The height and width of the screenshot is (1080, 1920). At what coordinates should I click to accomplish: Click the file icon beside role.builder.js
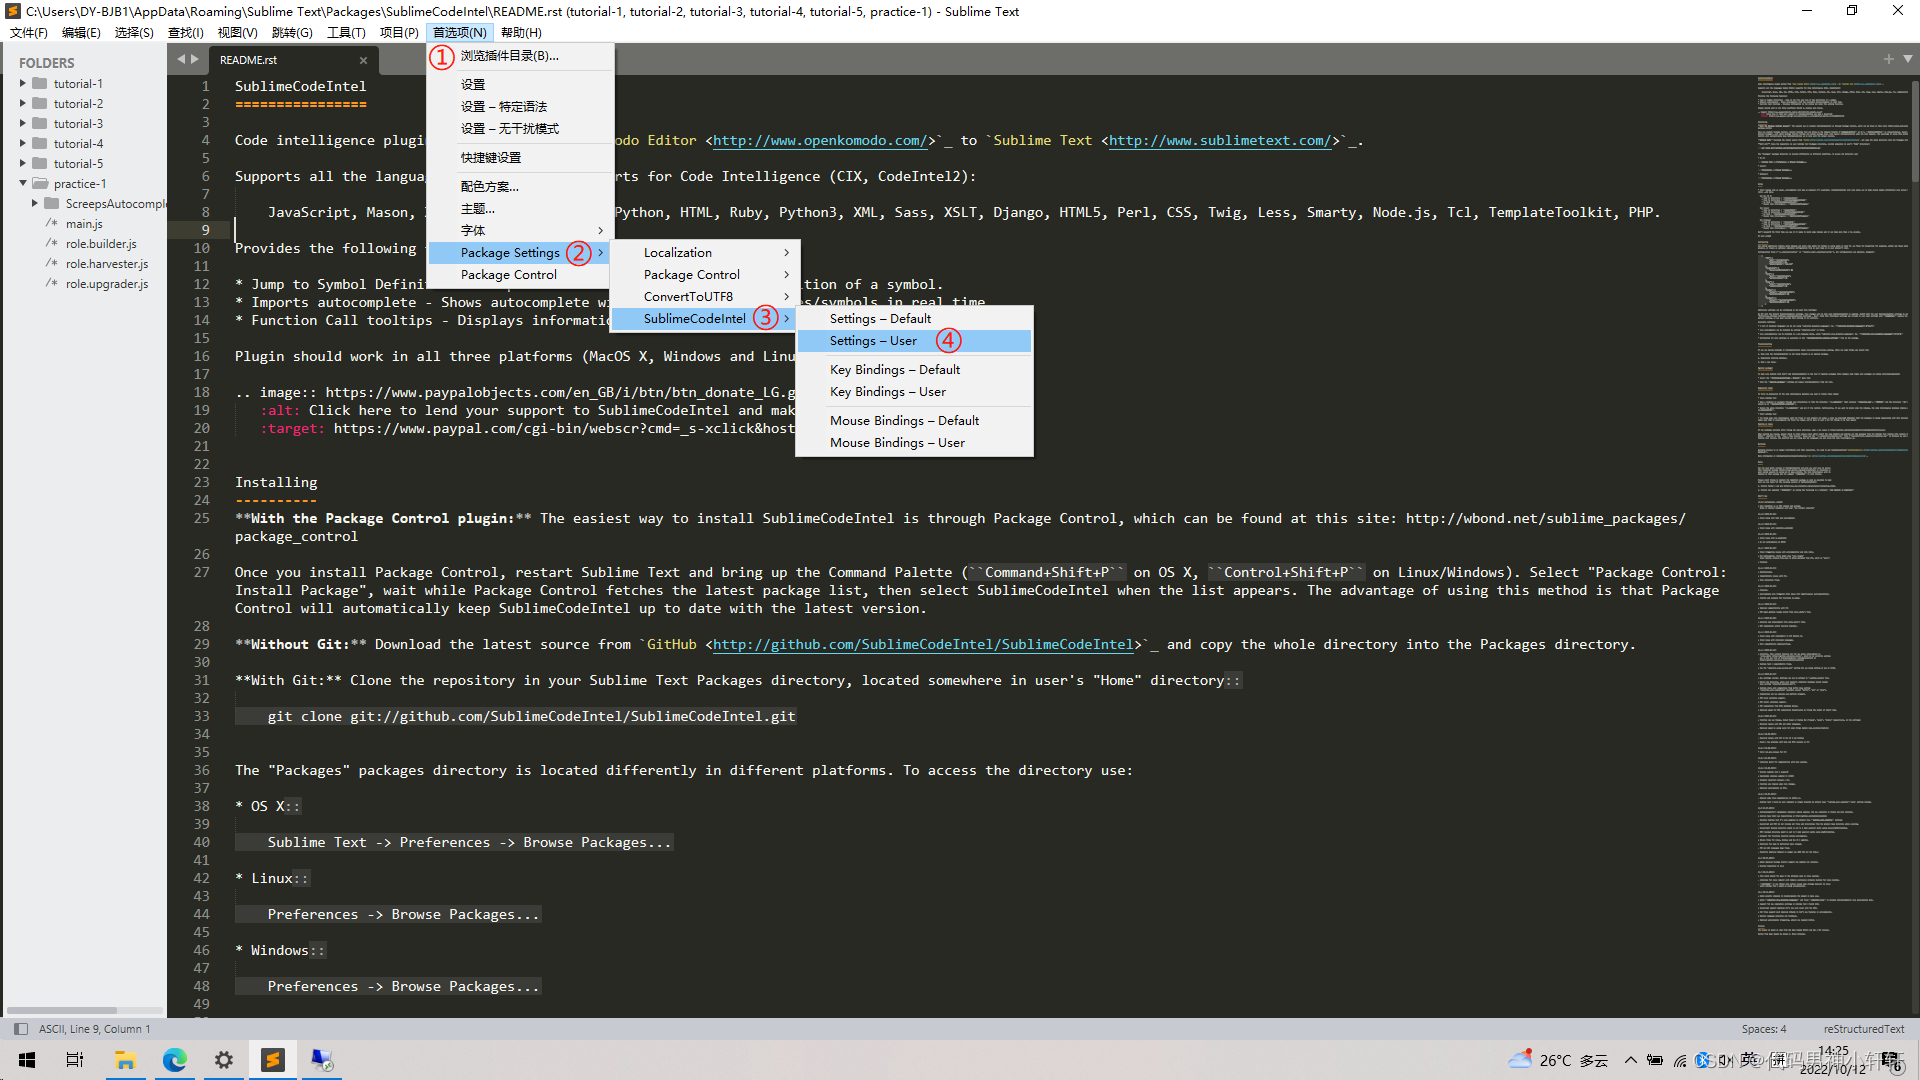(51, 243)
